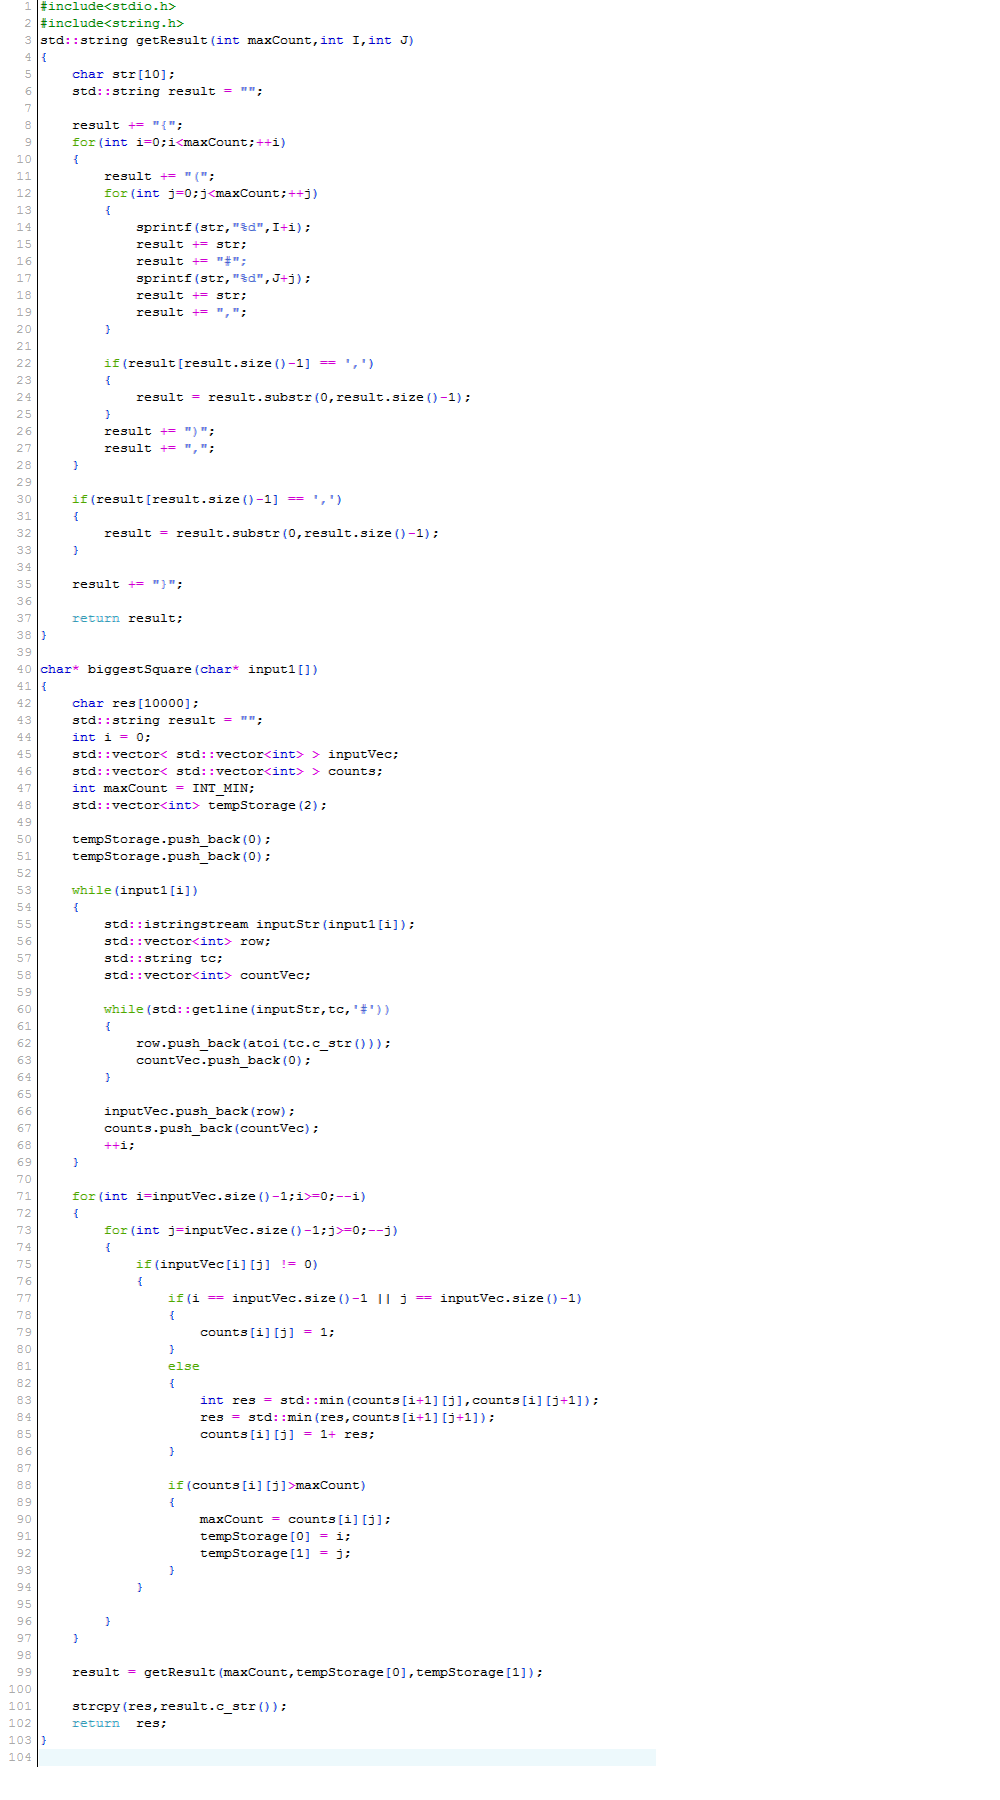
Task: Click the 'return result;' statement
Action: pos(127,619)
